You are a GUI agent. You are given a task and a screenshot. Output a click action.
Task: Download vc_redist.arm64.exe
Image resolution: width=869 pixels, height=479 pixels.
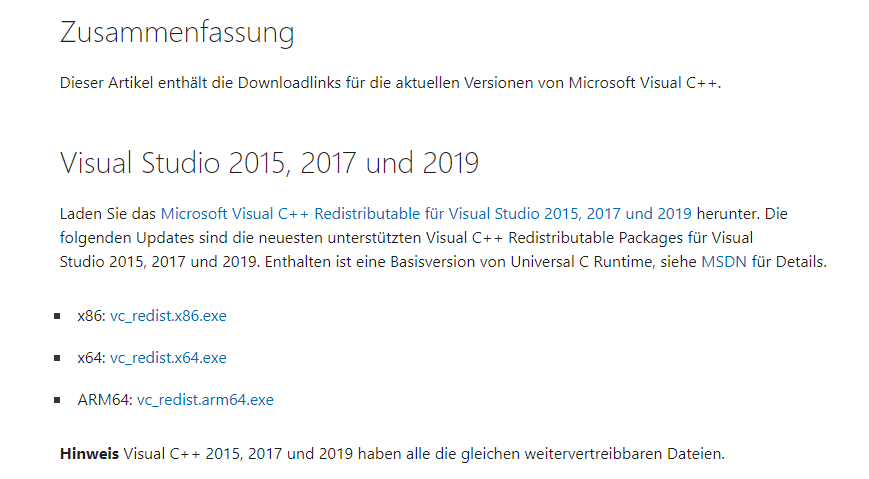pyautogui.click(x=205, y=400)
